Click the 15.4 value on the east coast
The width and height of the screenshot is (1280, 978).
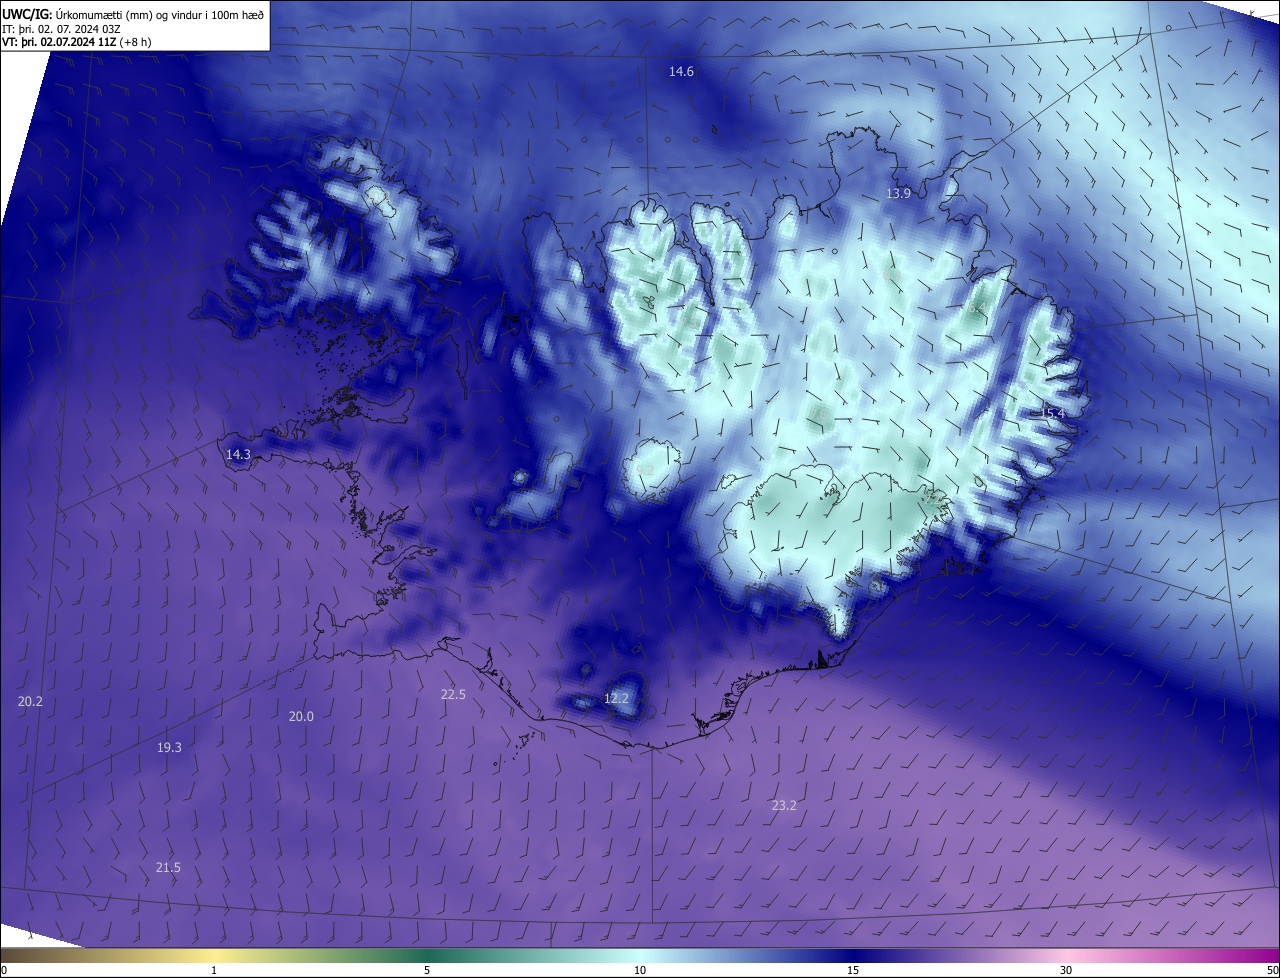pyautogui.click(x=1052, y=413)
